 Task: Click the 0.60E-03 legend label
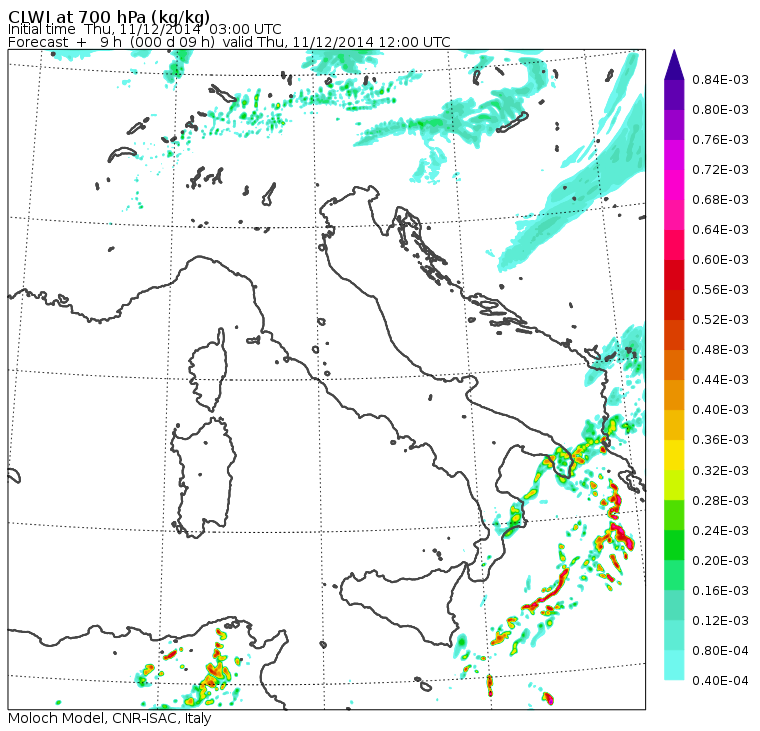coord(720,260)
